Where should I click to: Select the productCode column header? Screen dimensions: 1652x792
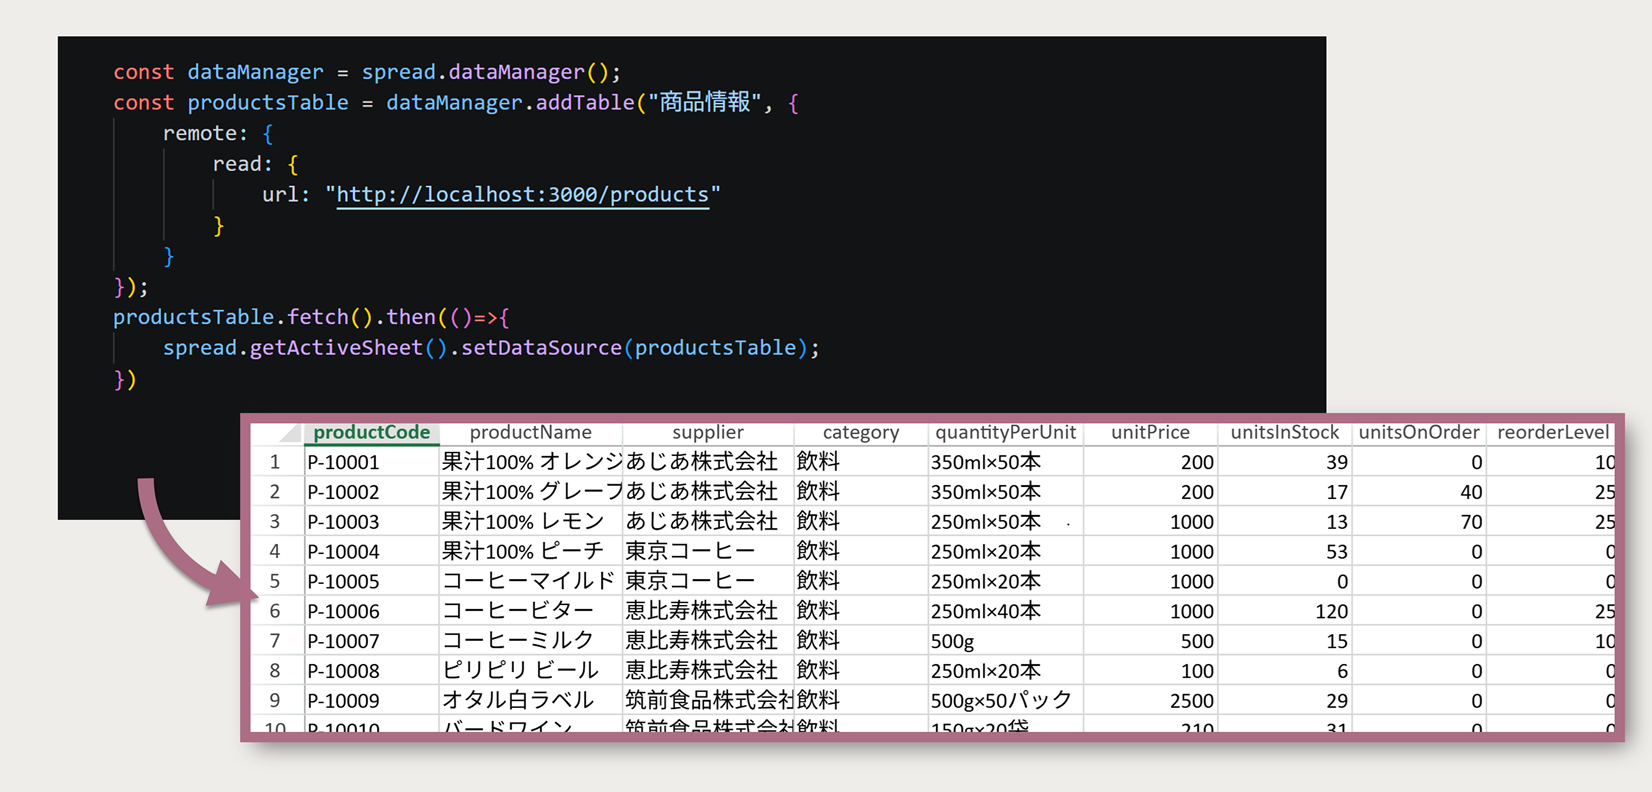[x=371, y=432]
